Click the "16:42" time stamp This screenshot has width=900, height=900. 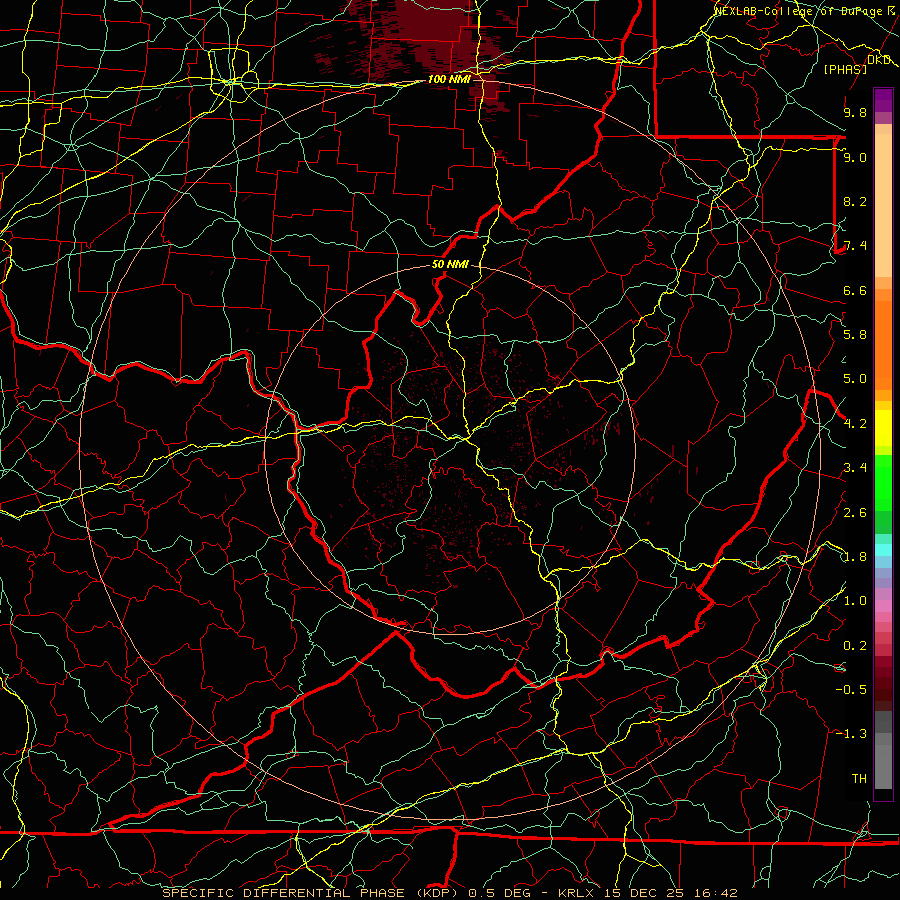pos(717,893)
